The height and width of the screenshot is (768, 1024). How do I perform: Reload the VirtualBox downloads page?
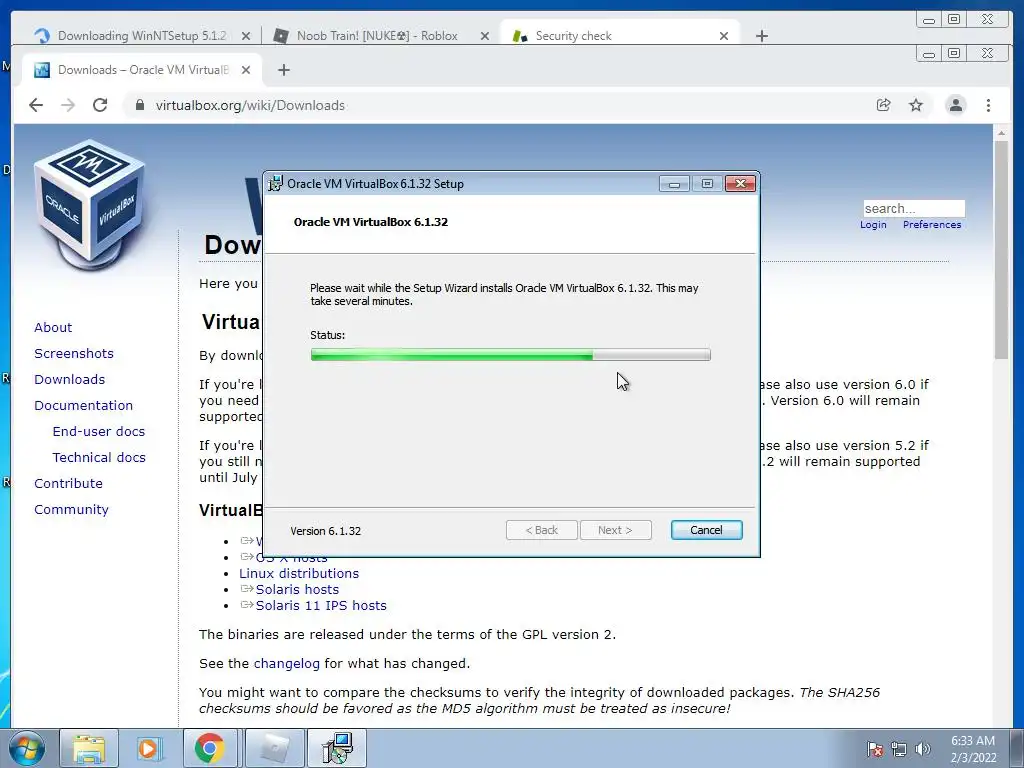coord(100,105)
